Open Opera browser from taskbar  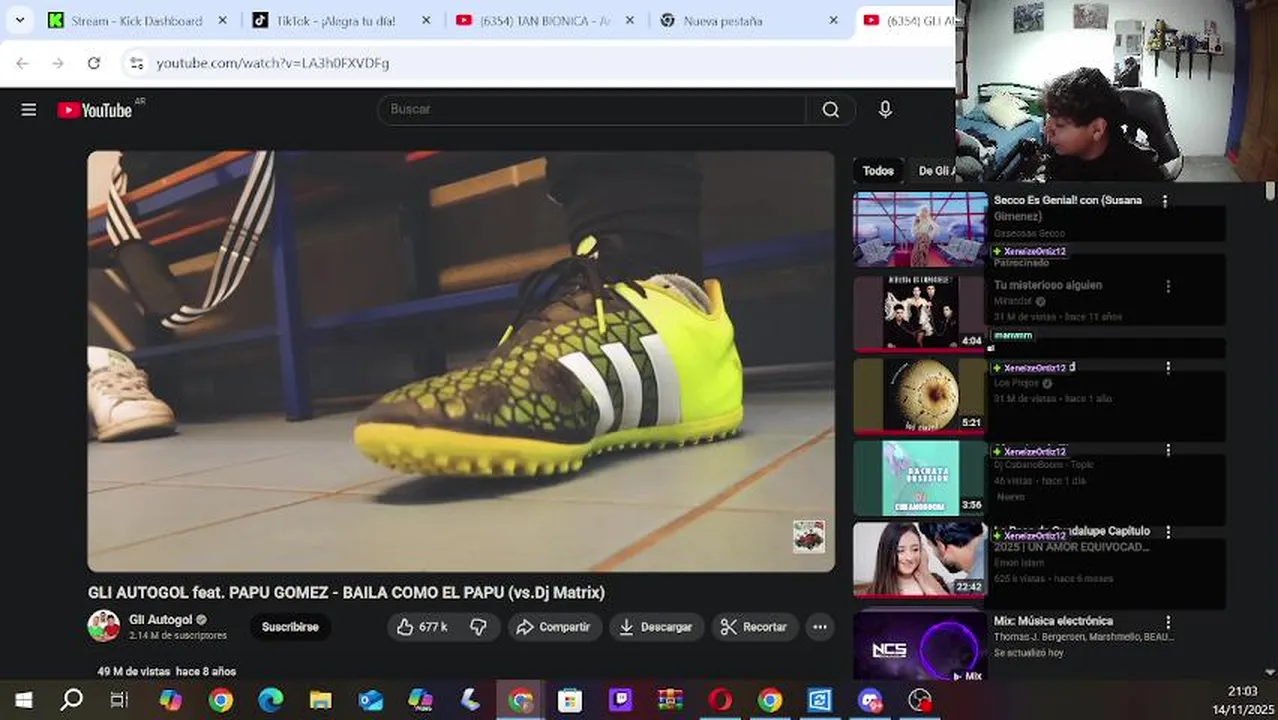point(720,700)
